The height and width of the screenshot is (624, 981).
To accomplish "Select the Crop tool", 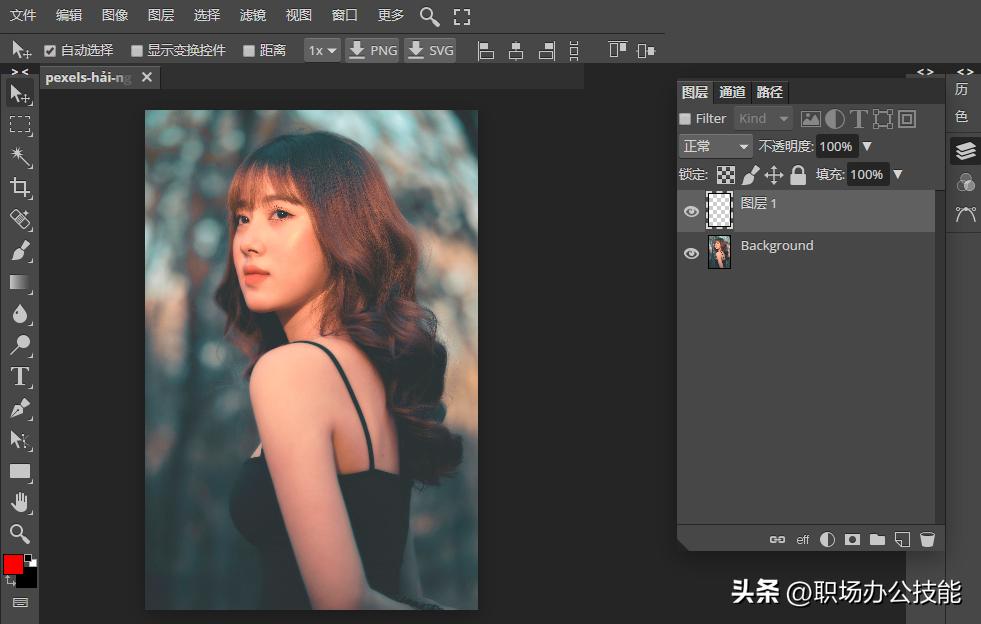I will tap(20, 187).
